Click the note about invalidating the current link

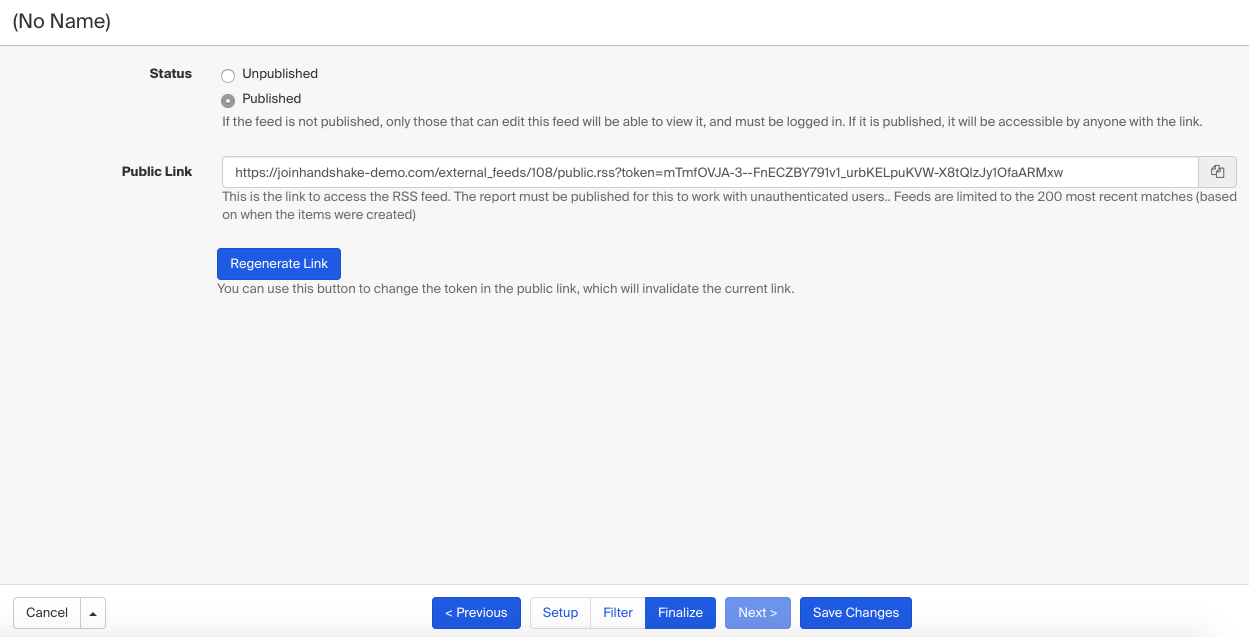505,289
